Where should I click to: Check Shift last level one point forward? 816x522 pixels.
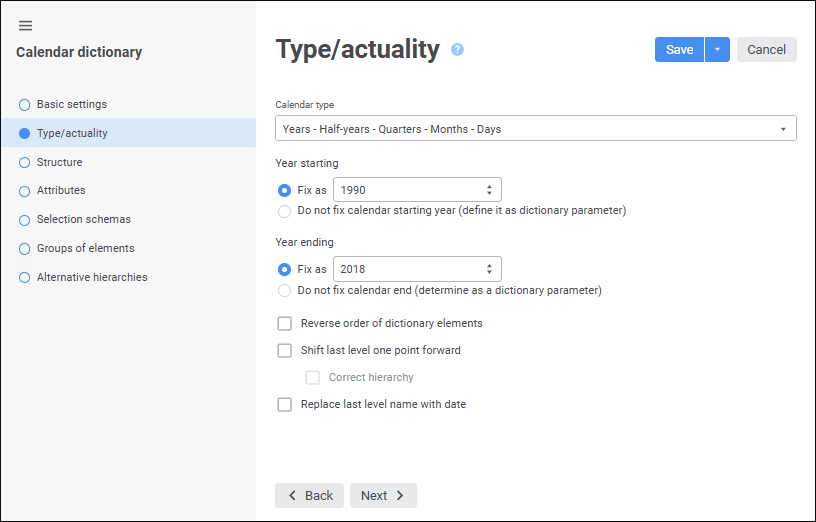[285, 350]
